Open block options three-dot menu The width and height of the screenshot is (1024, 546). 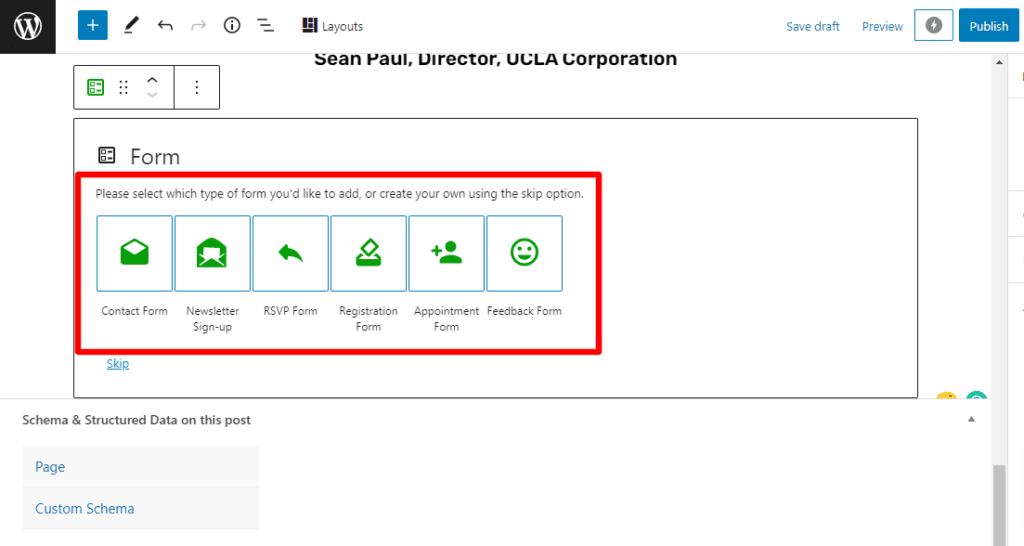tap(197, 87)
